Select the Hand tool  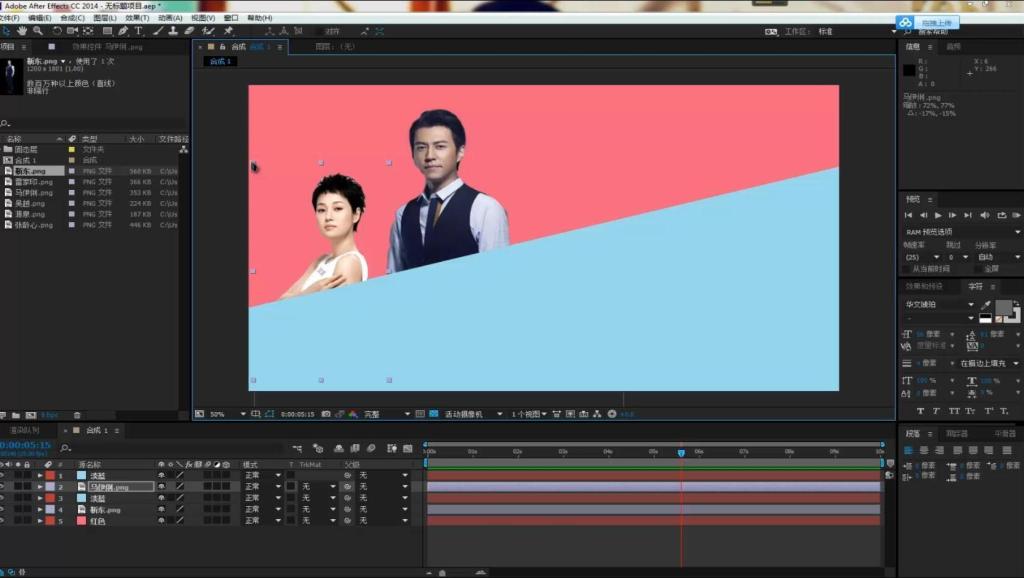[22, 31]
